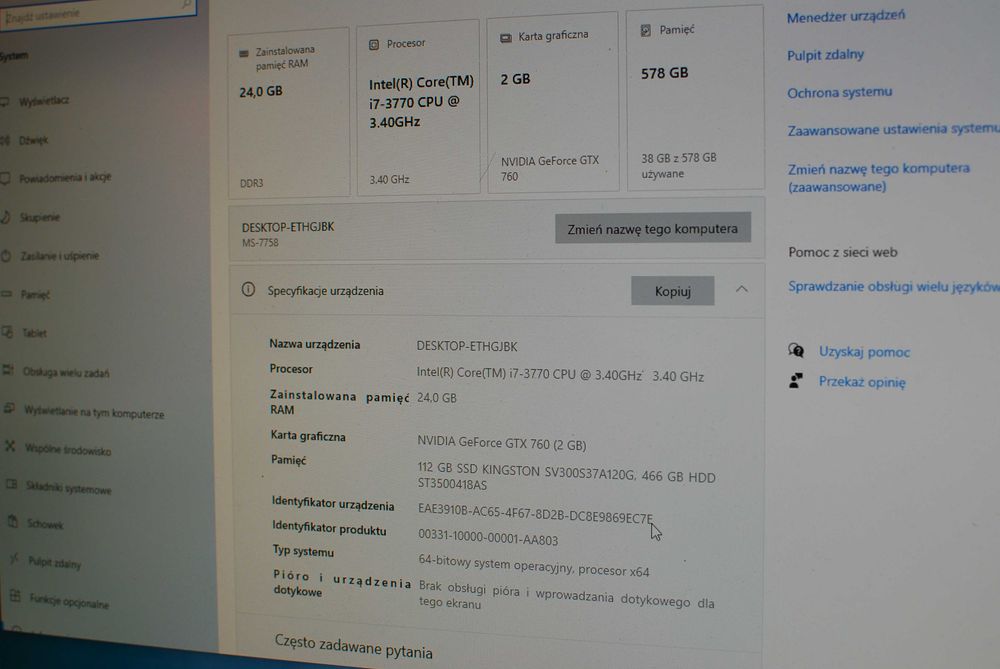Viewport: 1000px width, 669px height.
Task: Click 38 GB z 578 GB używane text
Action: [679, 165]
